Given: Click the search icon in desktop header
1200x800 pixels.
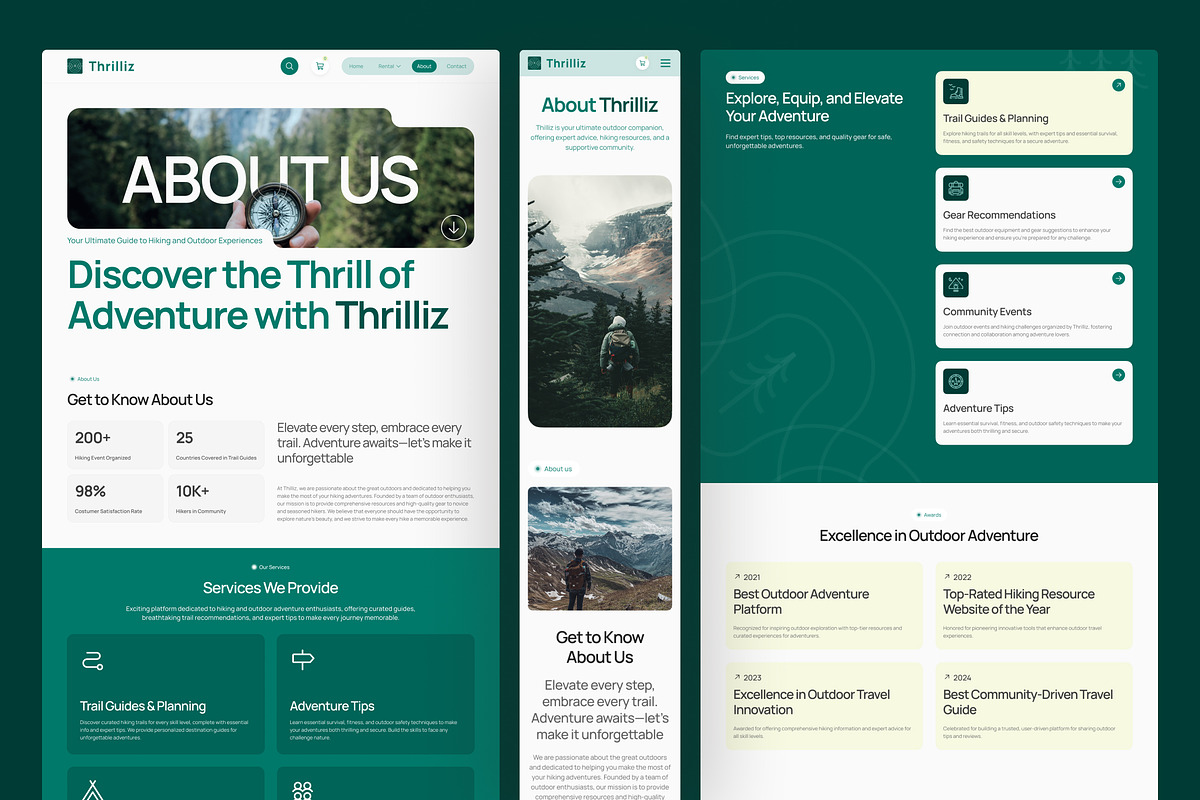Looking at the screenshot, I should [289, 66].
